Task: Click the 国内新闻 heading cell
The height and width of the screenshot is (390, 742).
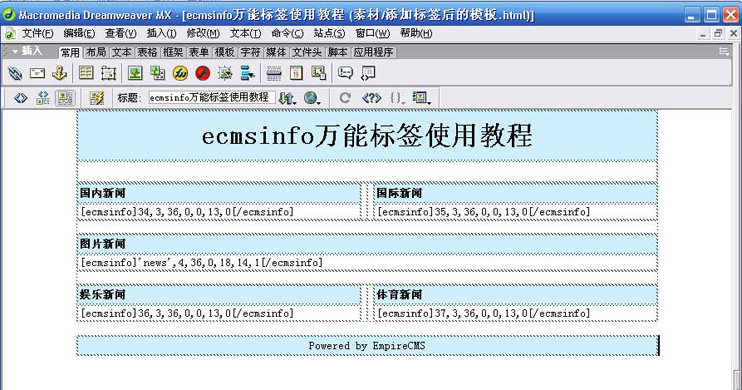Action: [220, 193]
